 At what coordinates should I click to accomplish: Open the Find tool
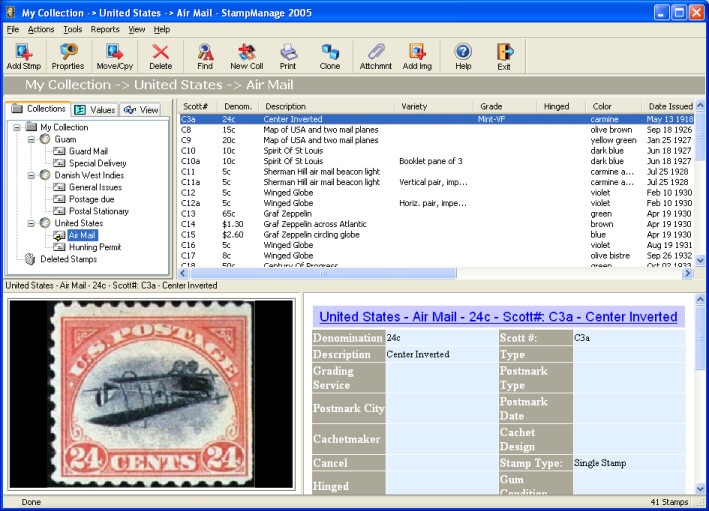(x=205, y=57)
